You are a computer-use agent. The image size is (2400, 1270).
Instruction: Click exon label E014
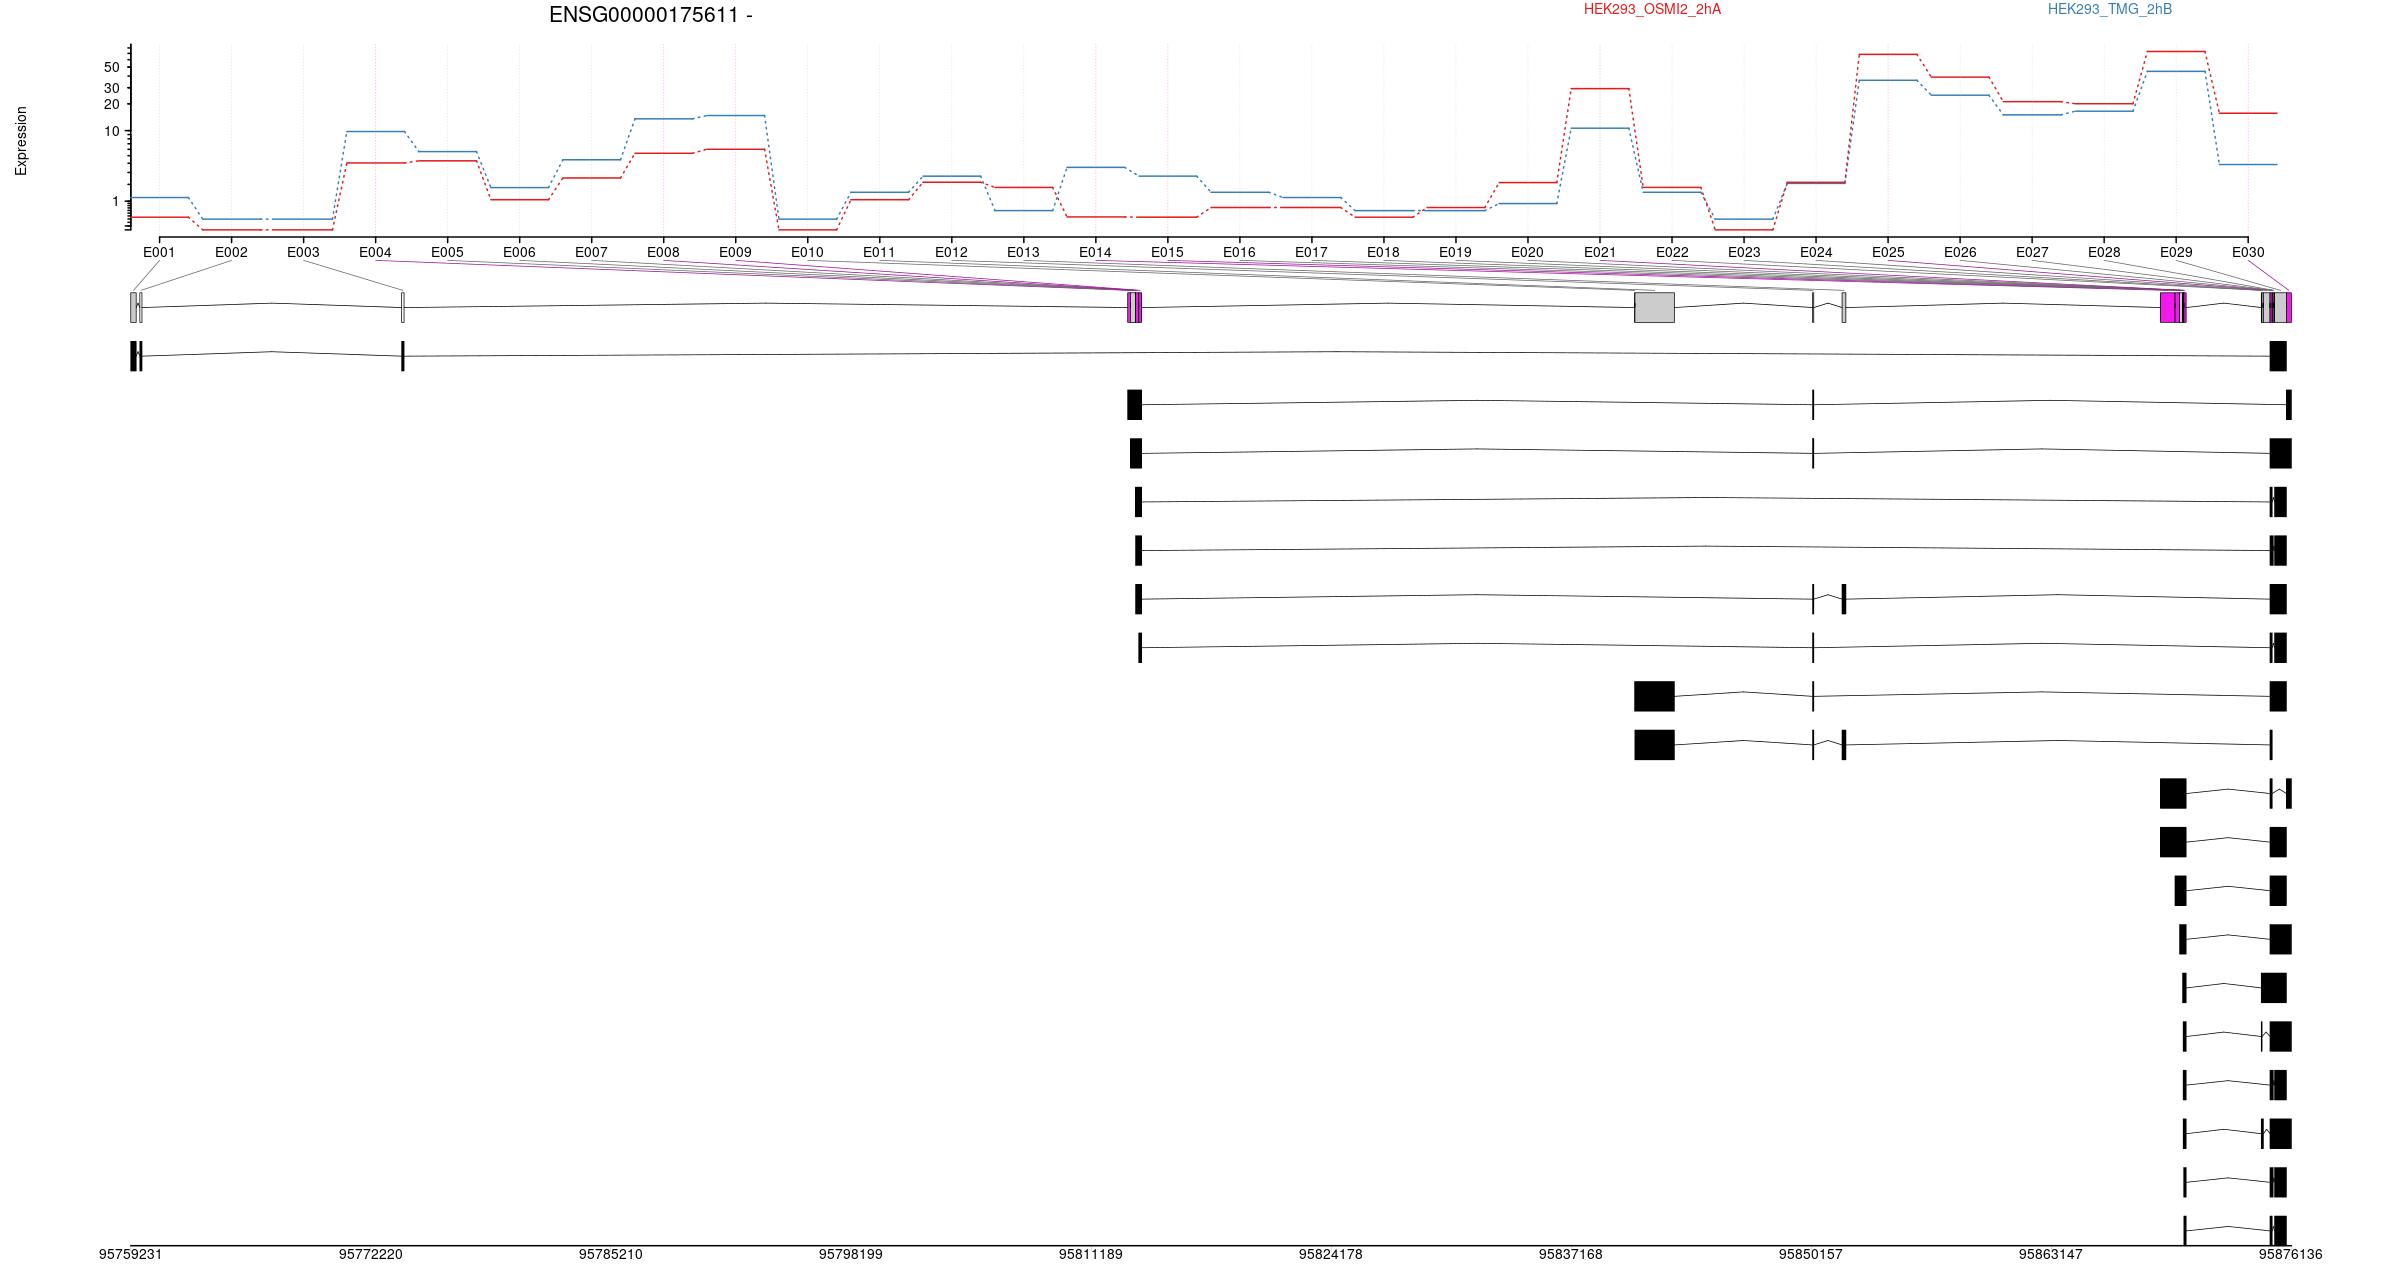click(x=1095, y=252)
